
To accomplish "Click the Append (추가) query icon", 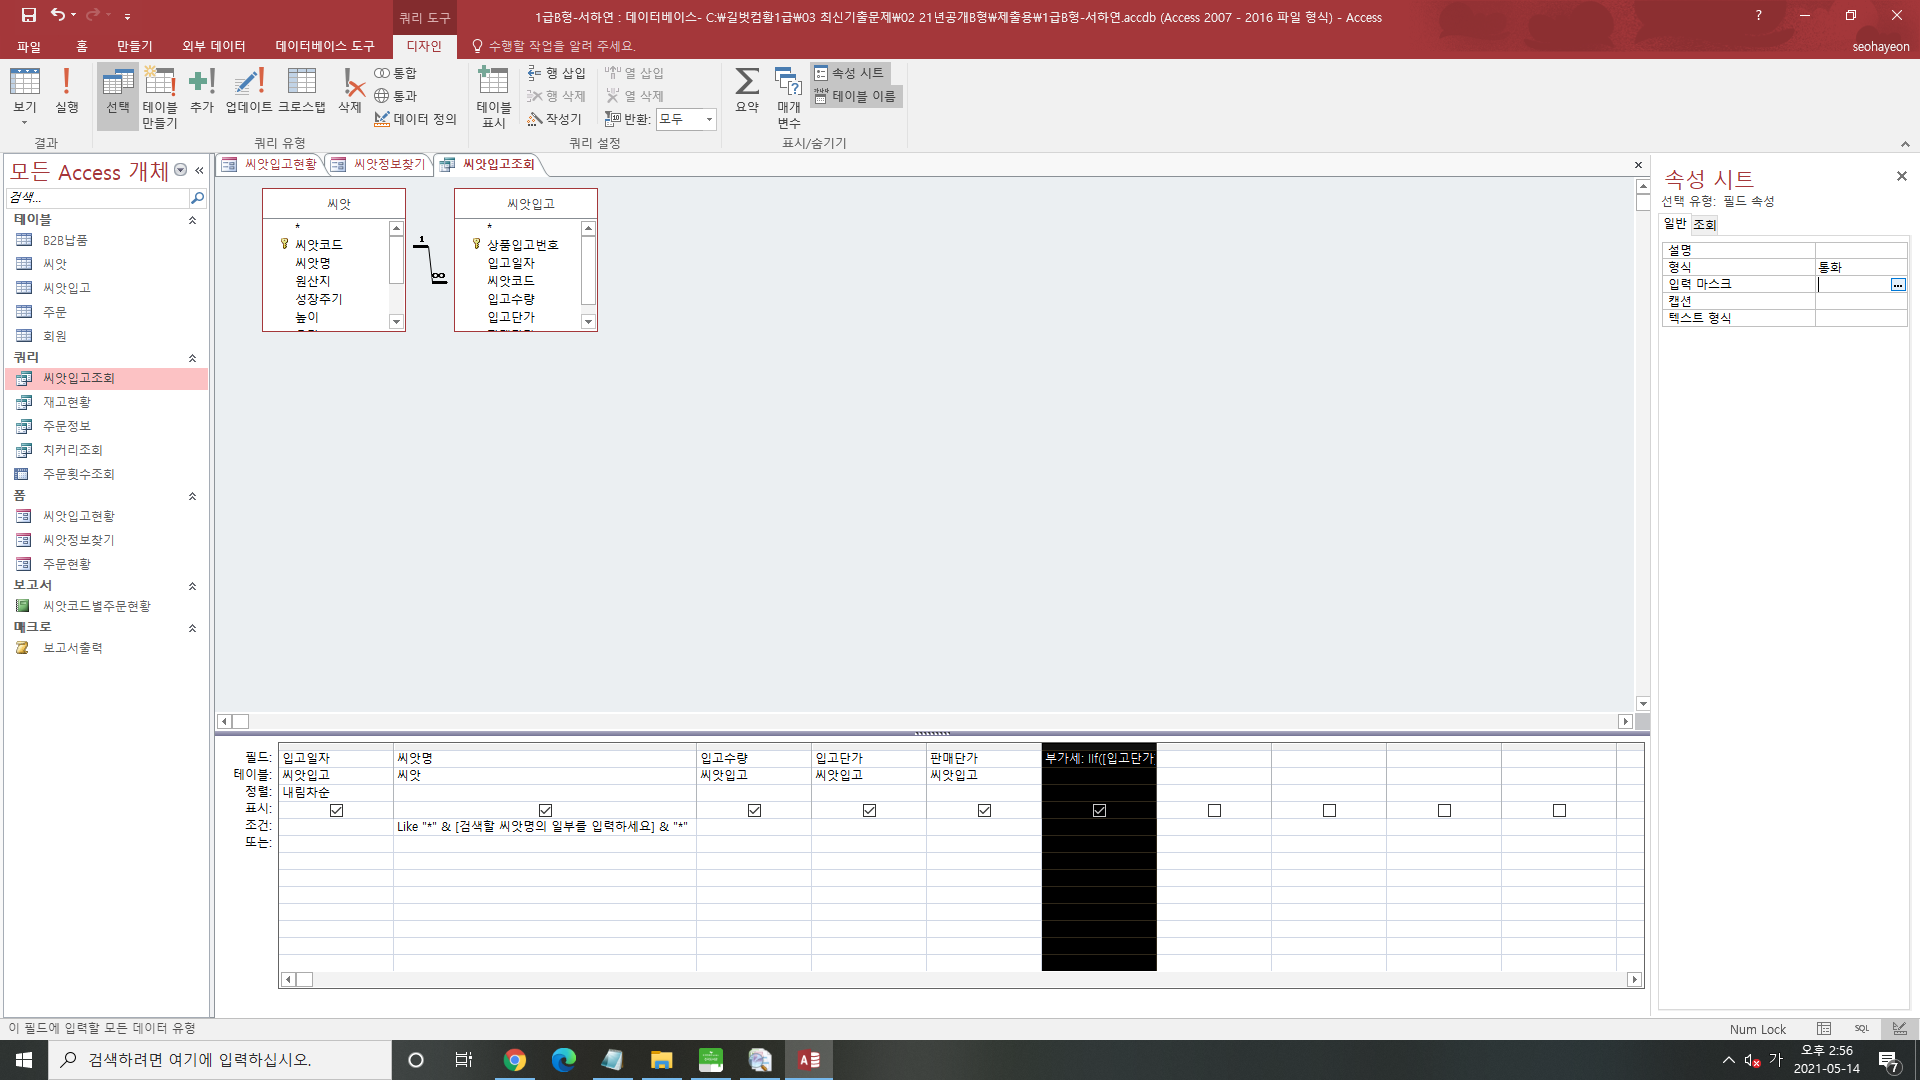I will (202, 91).
